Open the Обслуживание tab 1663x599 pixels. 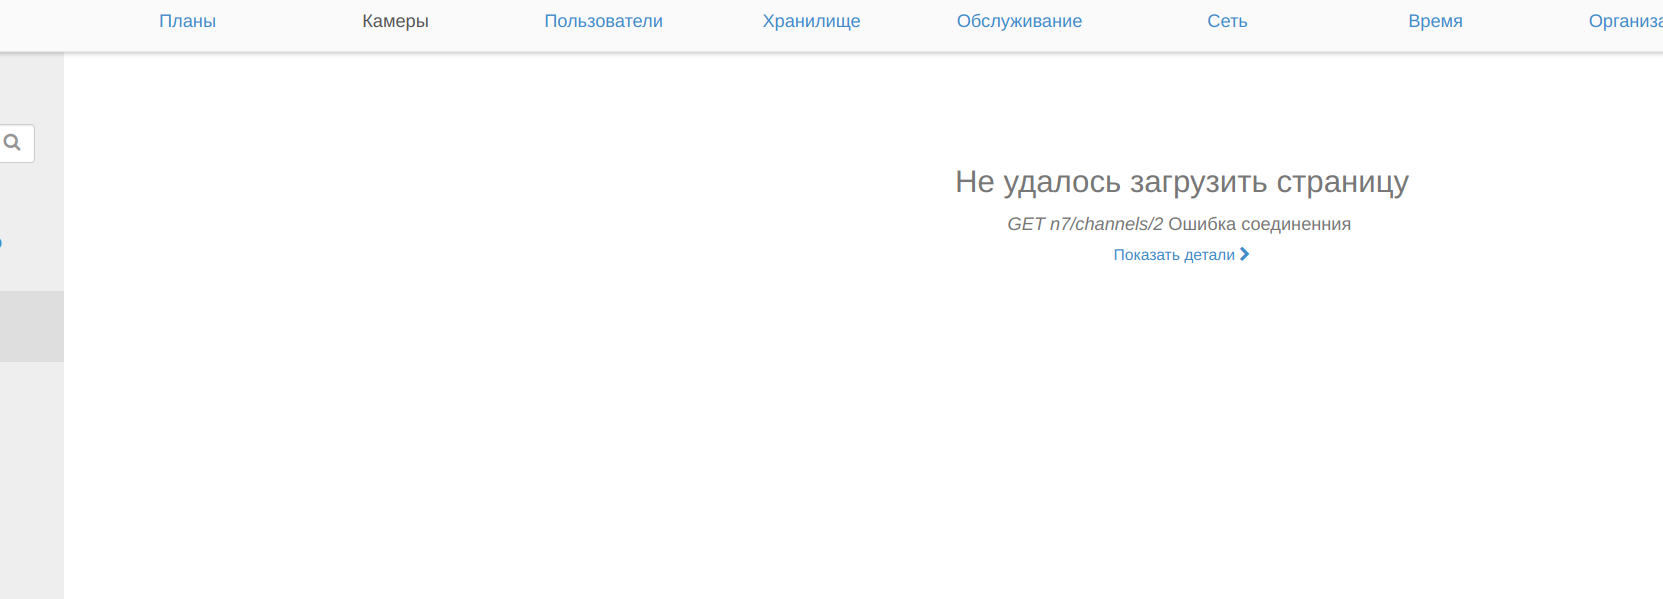tap(1019, 21)
